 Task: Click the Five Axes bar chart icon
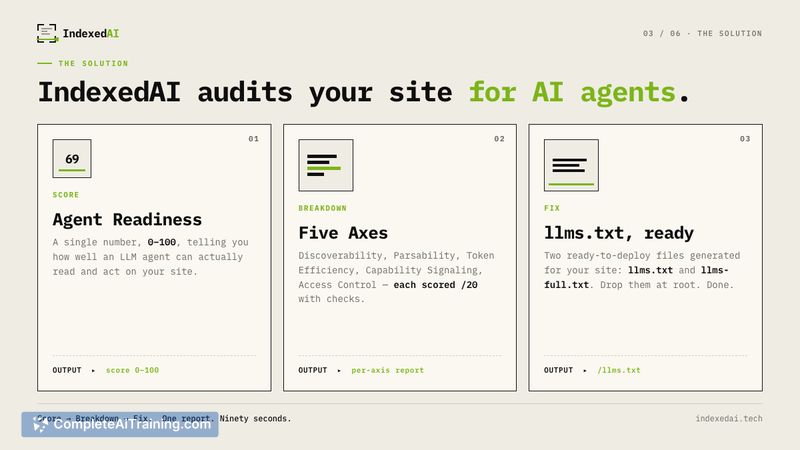pyautogui.click(x=326, y=165)
